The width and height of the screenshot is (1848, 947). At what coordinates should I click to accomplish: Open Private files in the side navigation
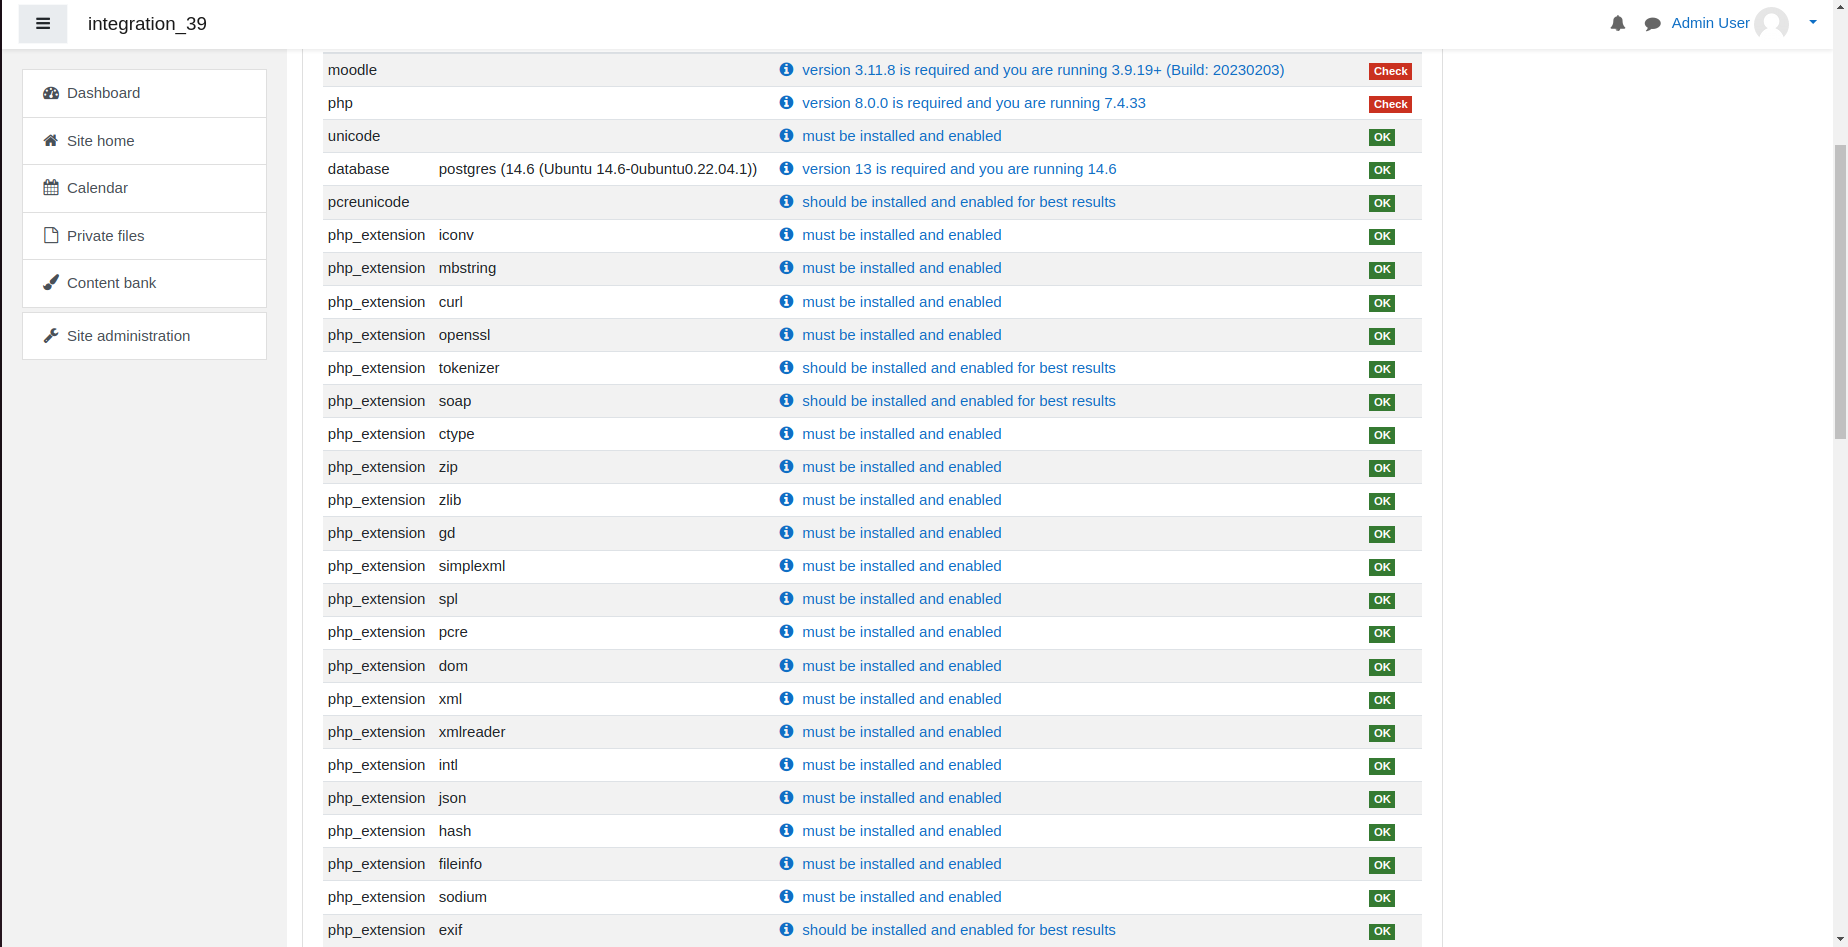pos(144,236)
